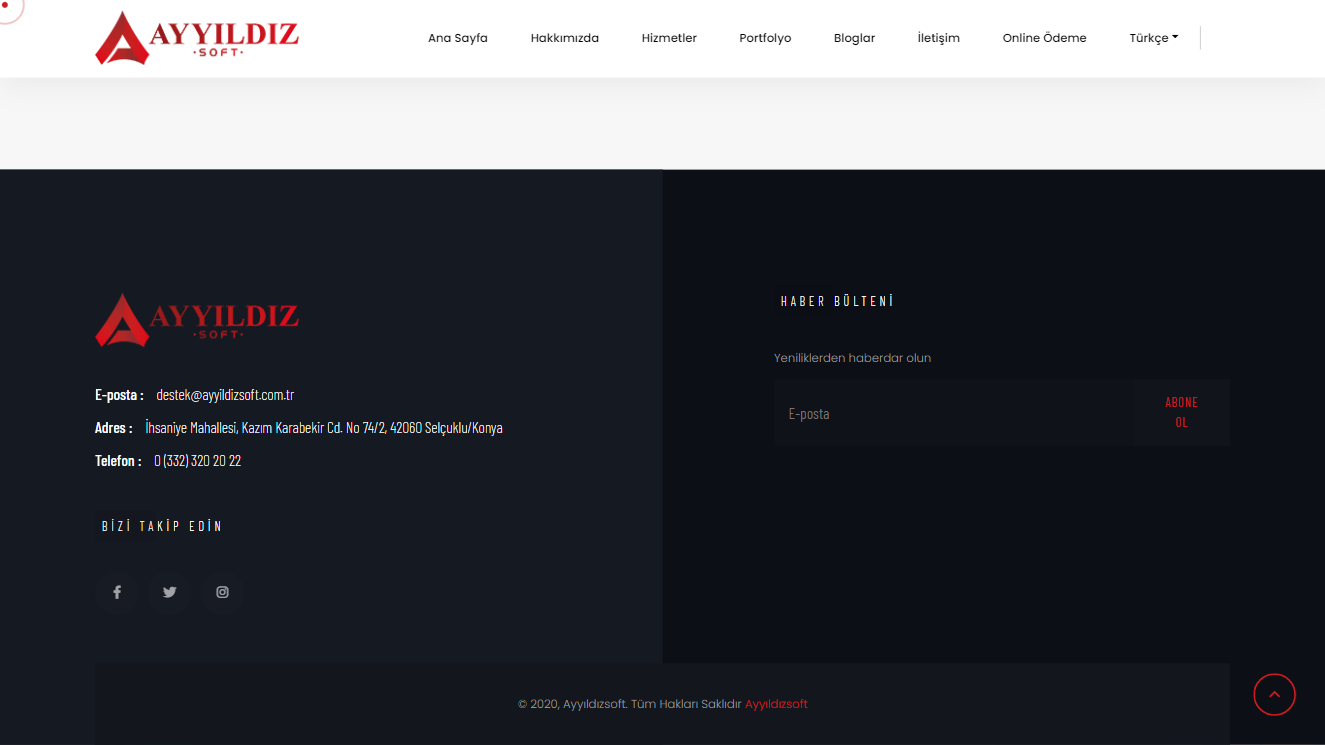Expand the Türkçe language dropdown
This screenshot has width=1325, height=745.
point(1153,38)
